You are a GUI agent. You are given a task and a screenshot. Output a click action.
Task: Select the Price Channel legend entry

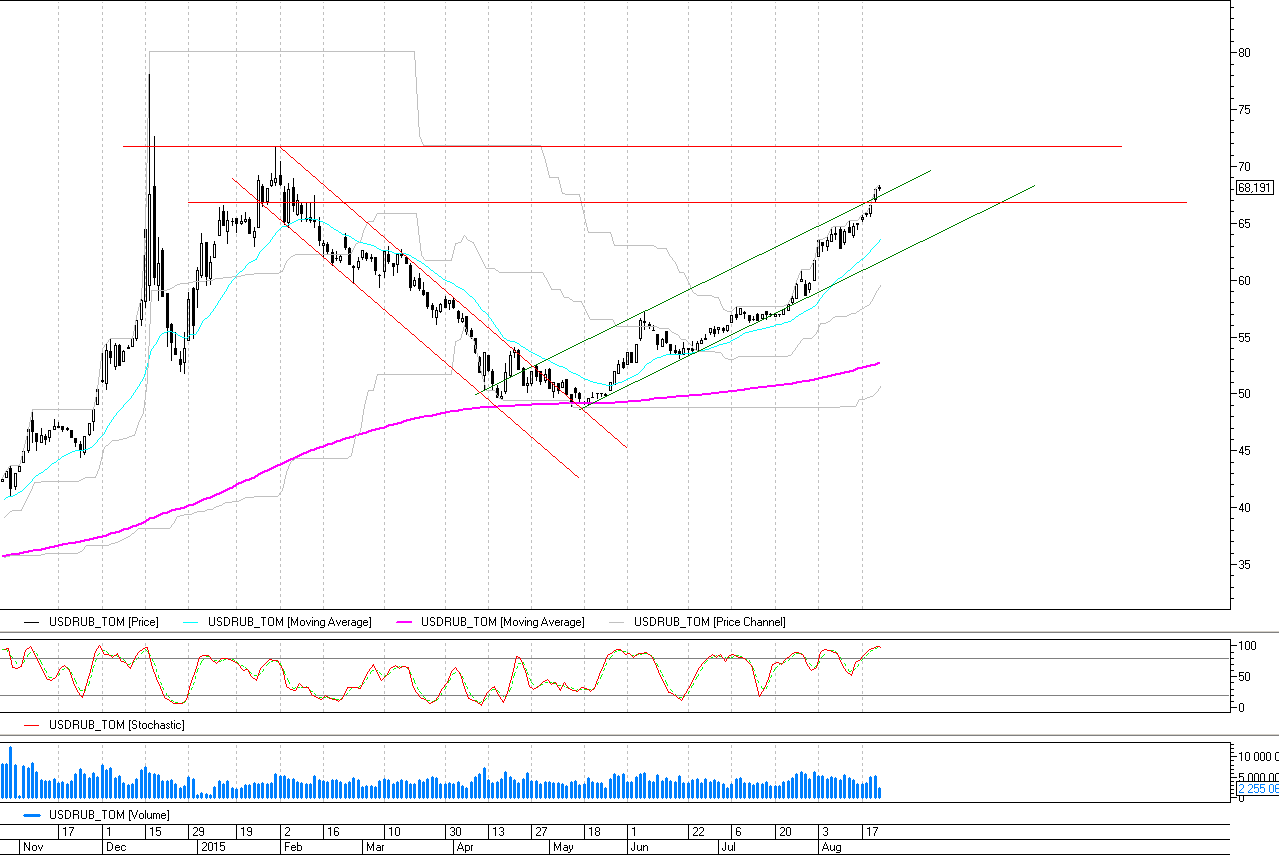click(x=709, y=622)
